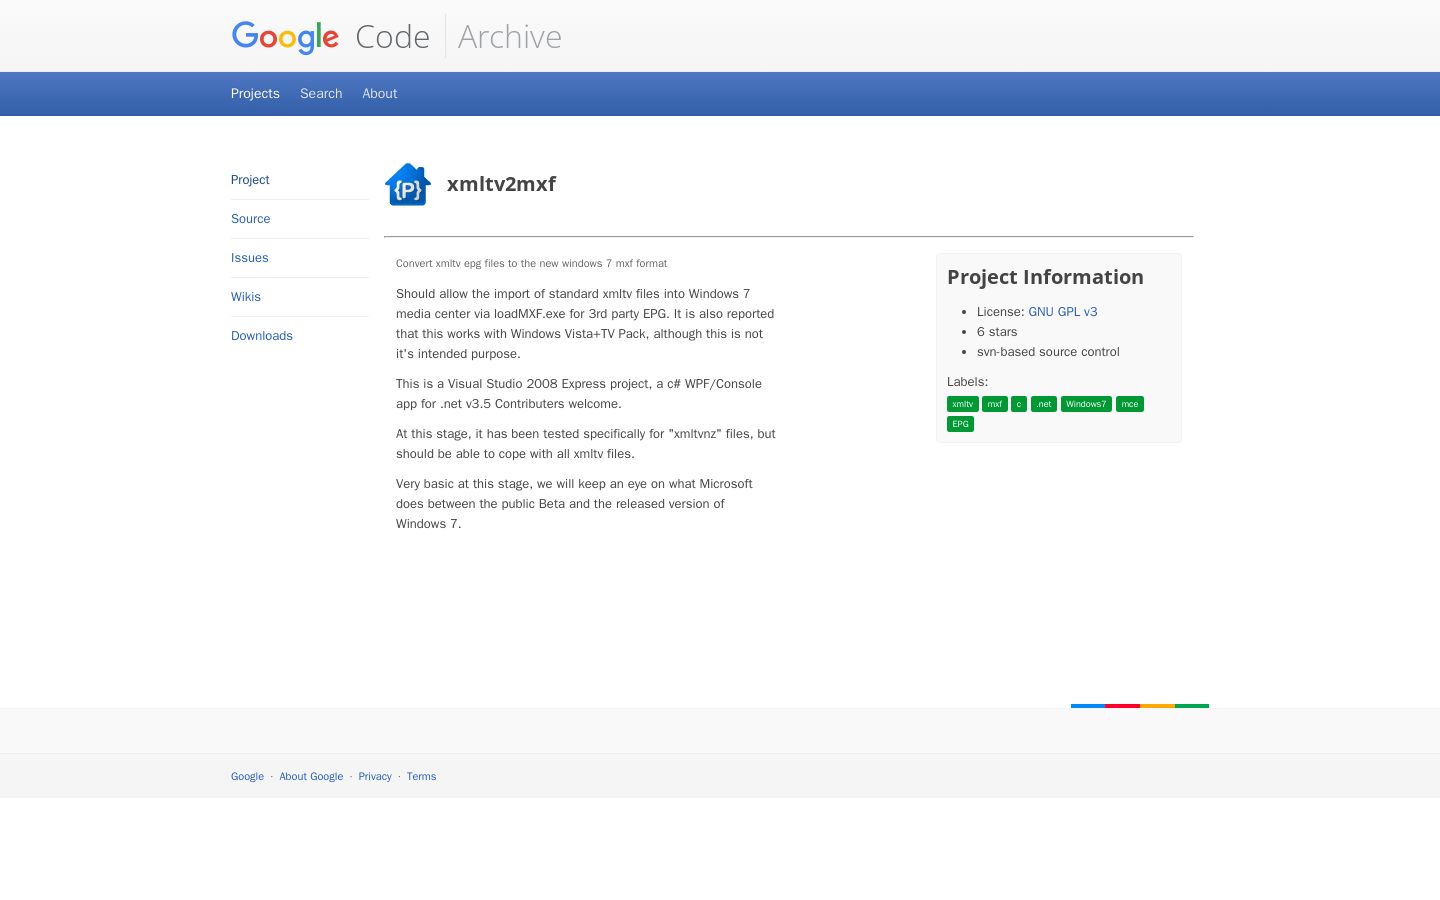The height and width of the screenshot is (900, 1440).
Task: Click the xmltv label tag
Action: (963, 404)
